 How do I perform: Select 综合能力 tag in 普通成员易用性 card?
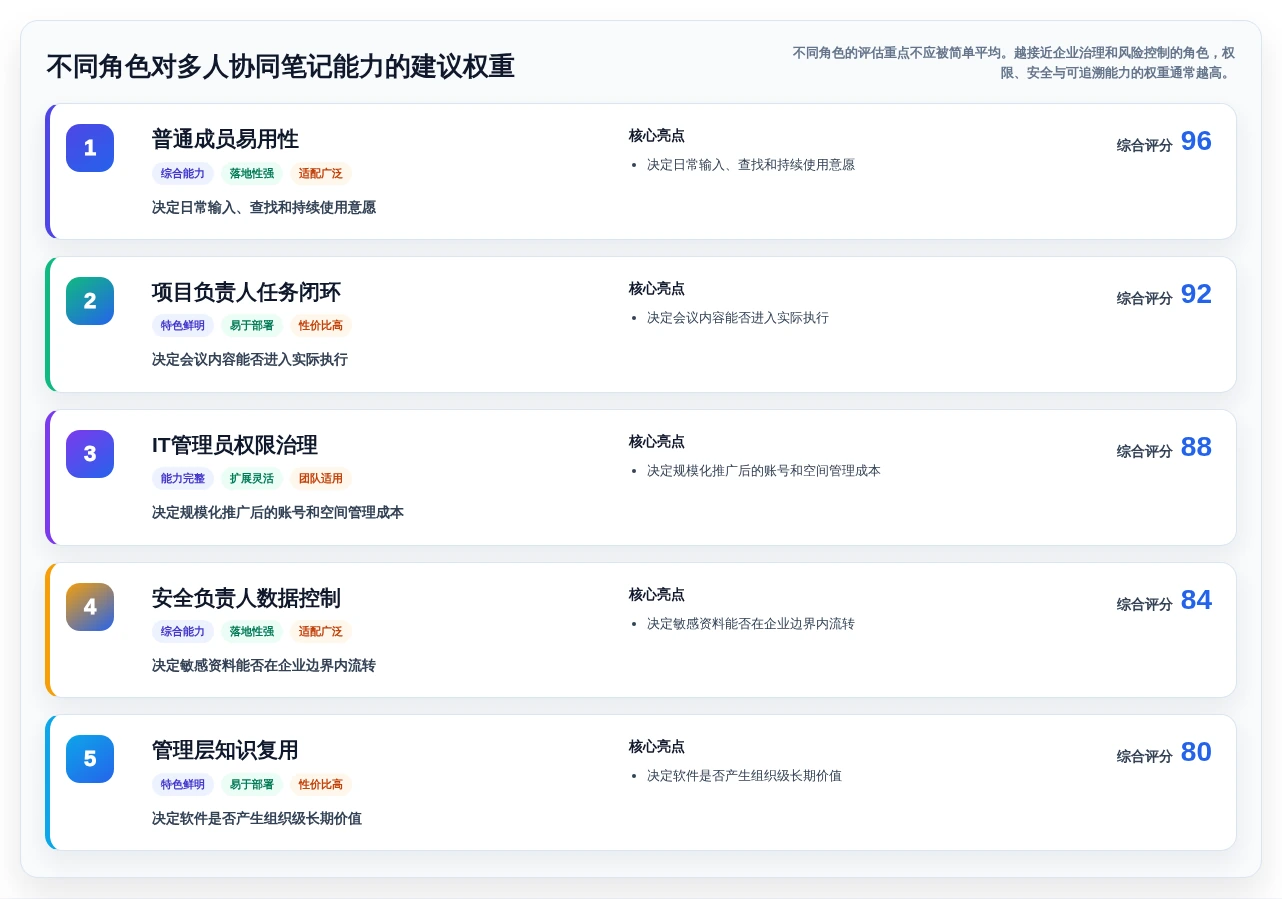(183, 173)
